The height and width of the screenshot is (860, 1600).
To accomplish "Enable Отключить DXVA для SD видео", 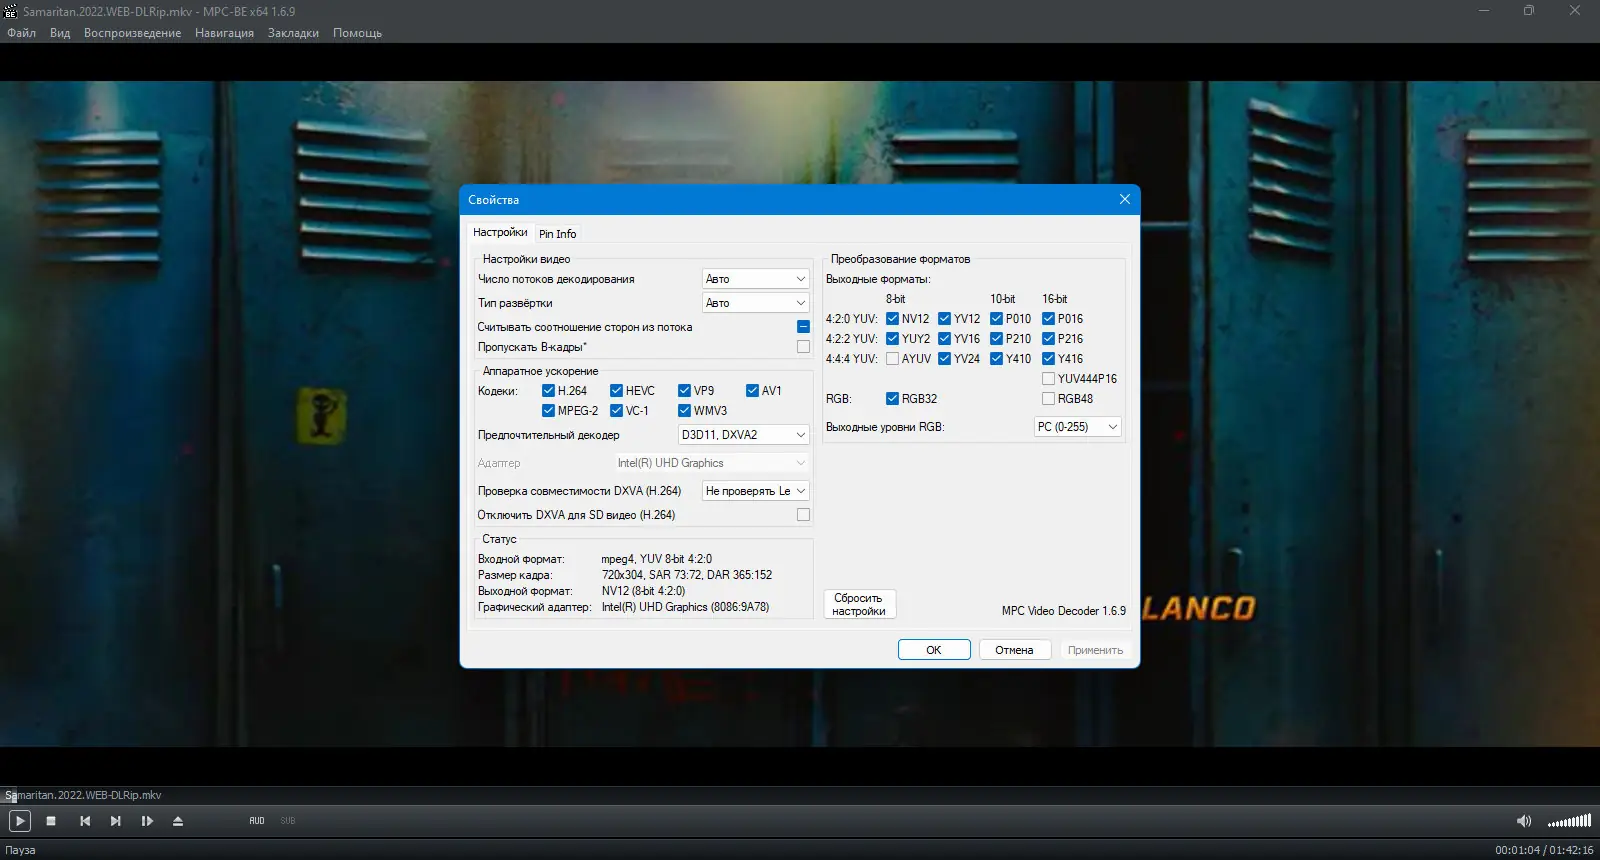I will 803,515.
